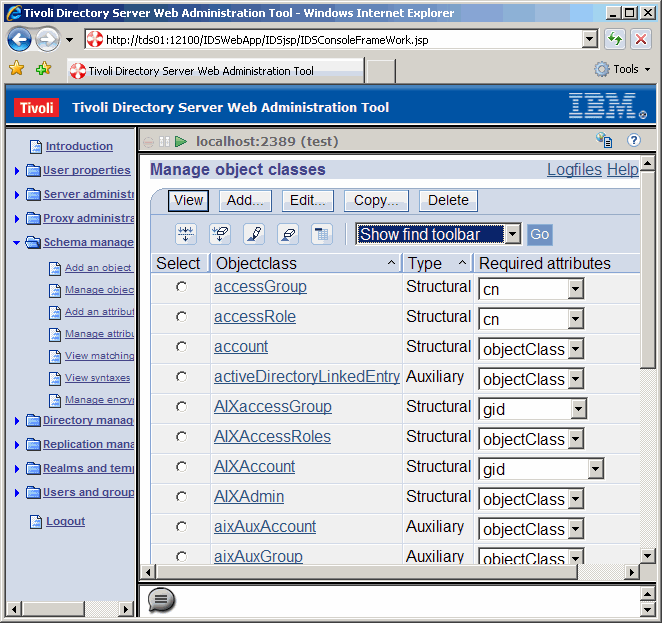662x623 pixels.
Task: Click the collapse table icon
Action: (x=322, y=234)
